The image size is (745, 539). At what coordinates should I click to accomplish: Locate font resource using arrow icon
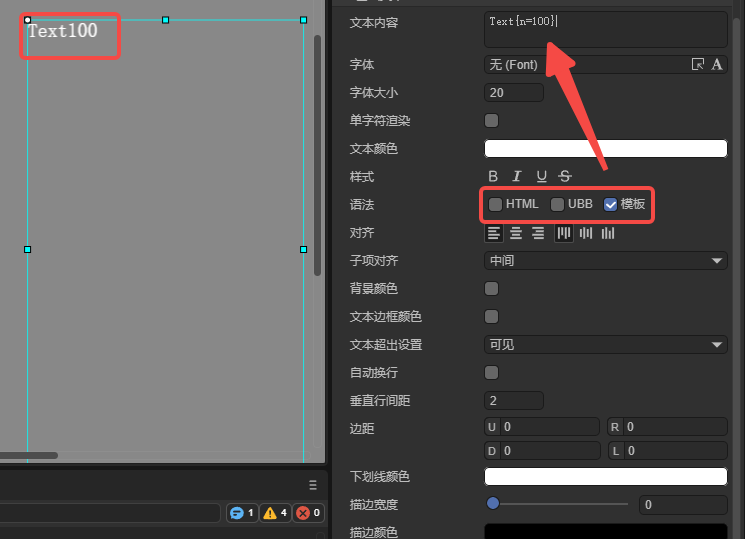[x=698, y=64]
